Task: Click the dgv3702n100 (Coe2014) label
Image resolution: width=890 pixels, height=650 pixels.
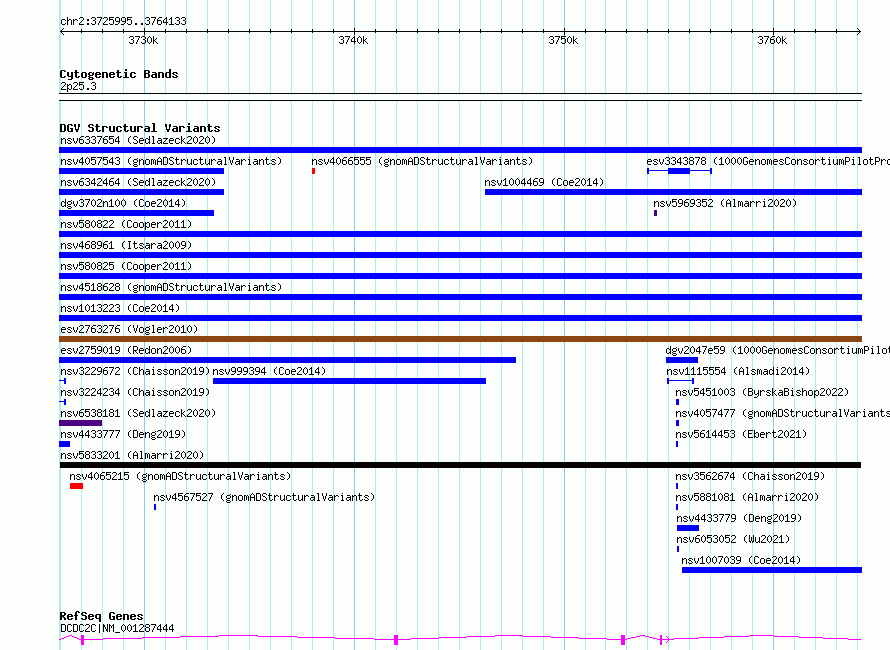Action: (123, 203)
